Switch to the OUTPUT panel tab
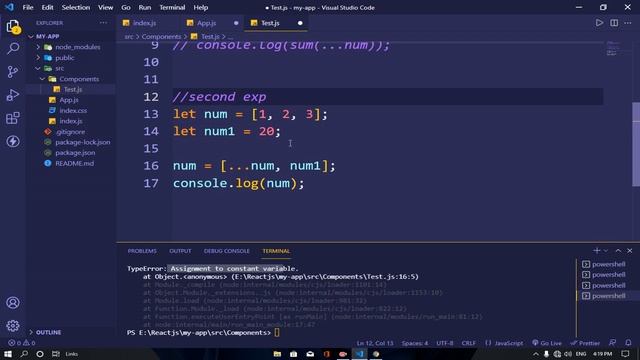The height and width of the screenshot is (360, 640). tap(180, 251)
